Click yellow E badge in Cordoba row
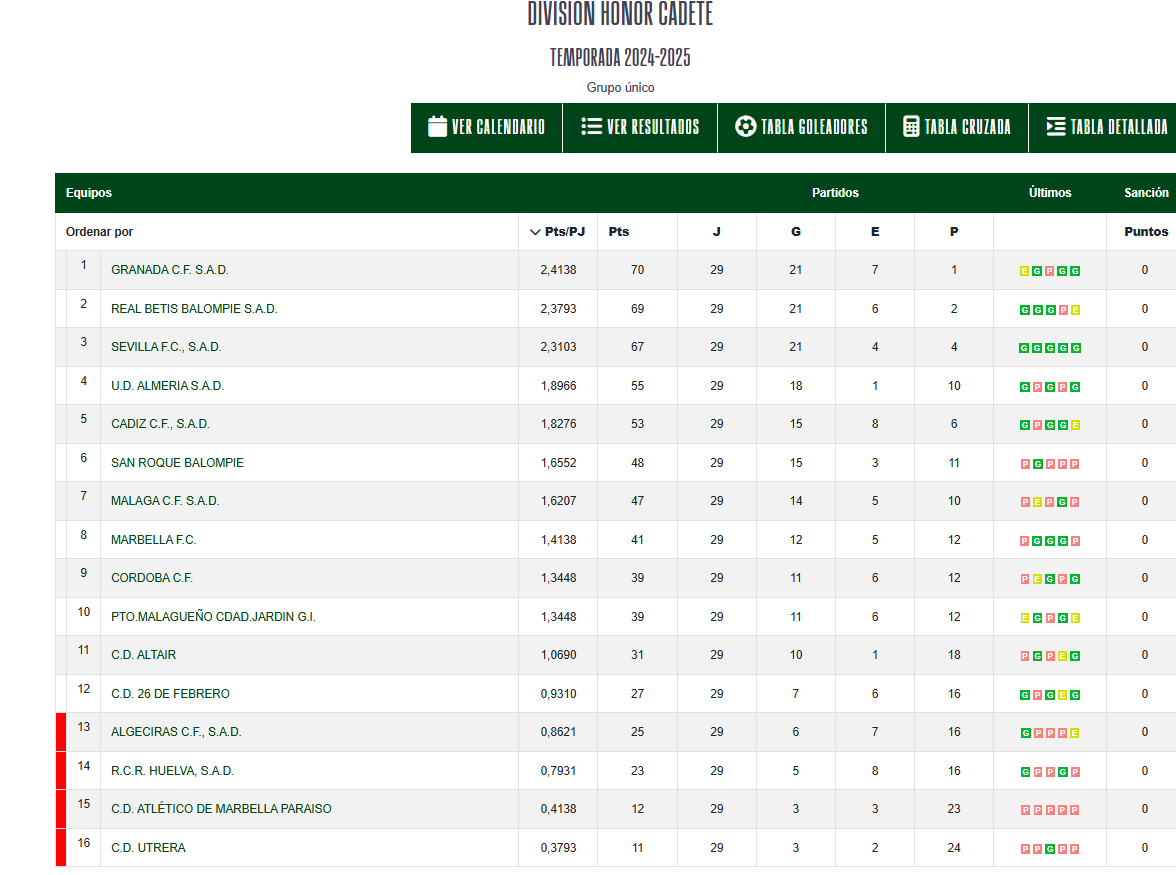The image size is (1176, 875). (1037, 580)
